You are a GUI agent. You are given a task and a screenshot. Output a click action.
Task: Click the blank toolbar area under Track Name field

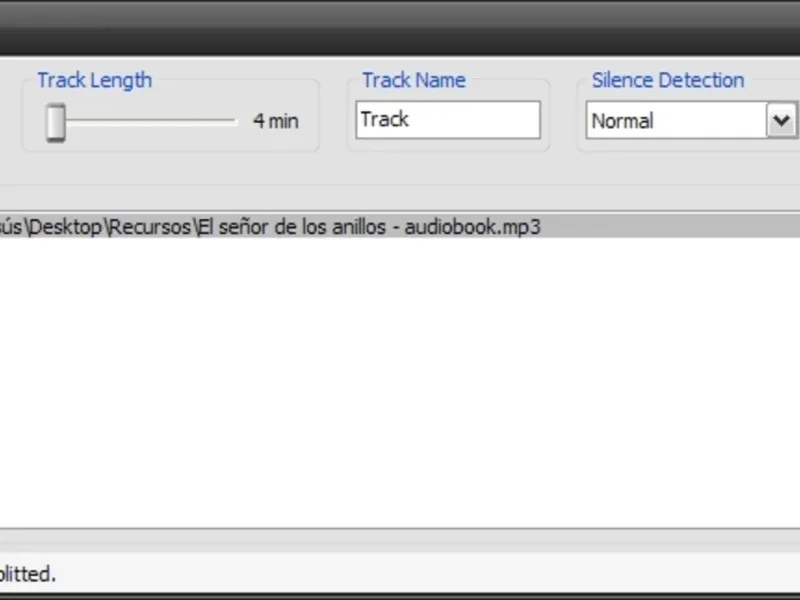448,168
